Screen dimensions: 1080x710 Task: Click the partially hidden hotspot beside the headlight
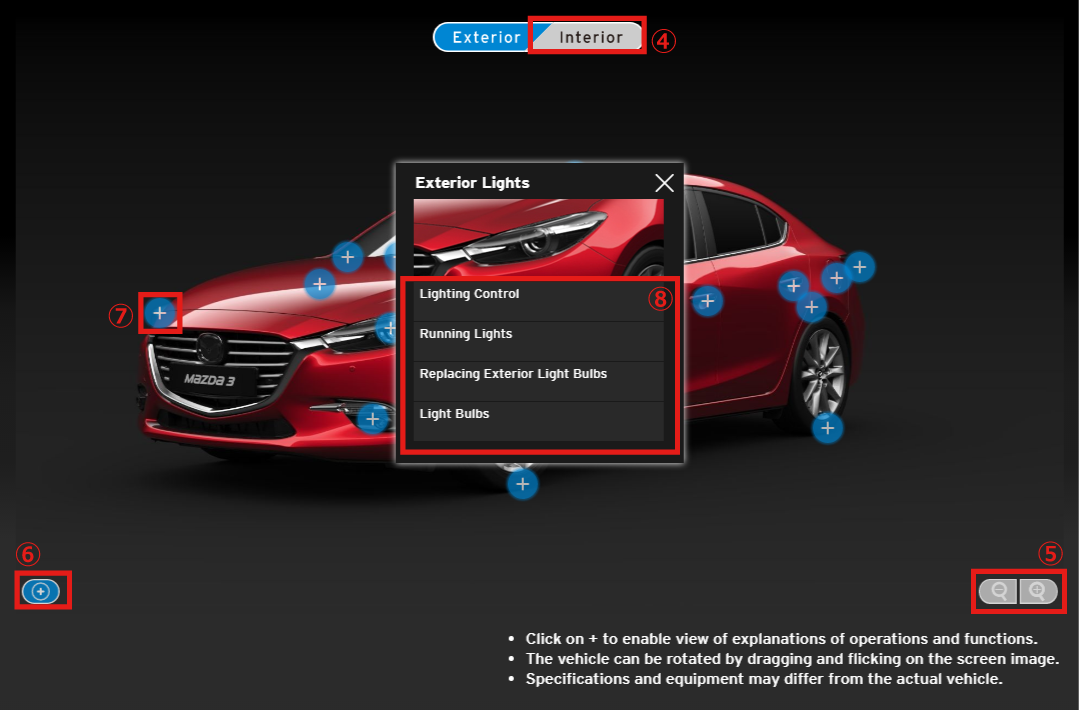coord(386,327)
